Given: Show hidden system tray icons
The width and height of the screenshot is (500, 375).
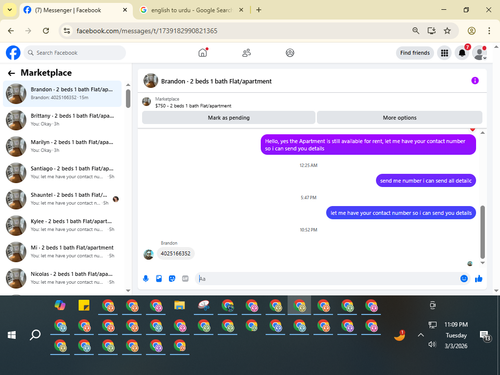Looking at the screenshot, I should 421,335.
